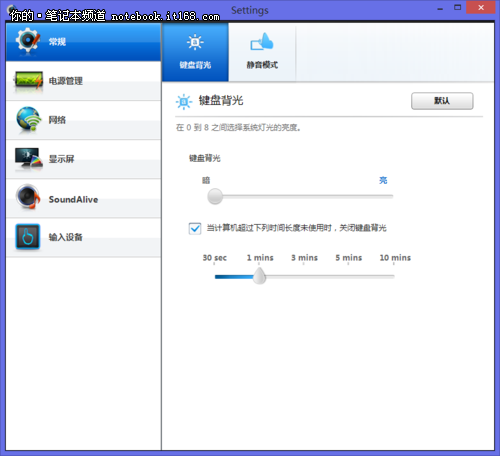The height and width of the screenshot is (456, 500).
Task: Click the 3 mins timeout label
Action: [304, 258]
